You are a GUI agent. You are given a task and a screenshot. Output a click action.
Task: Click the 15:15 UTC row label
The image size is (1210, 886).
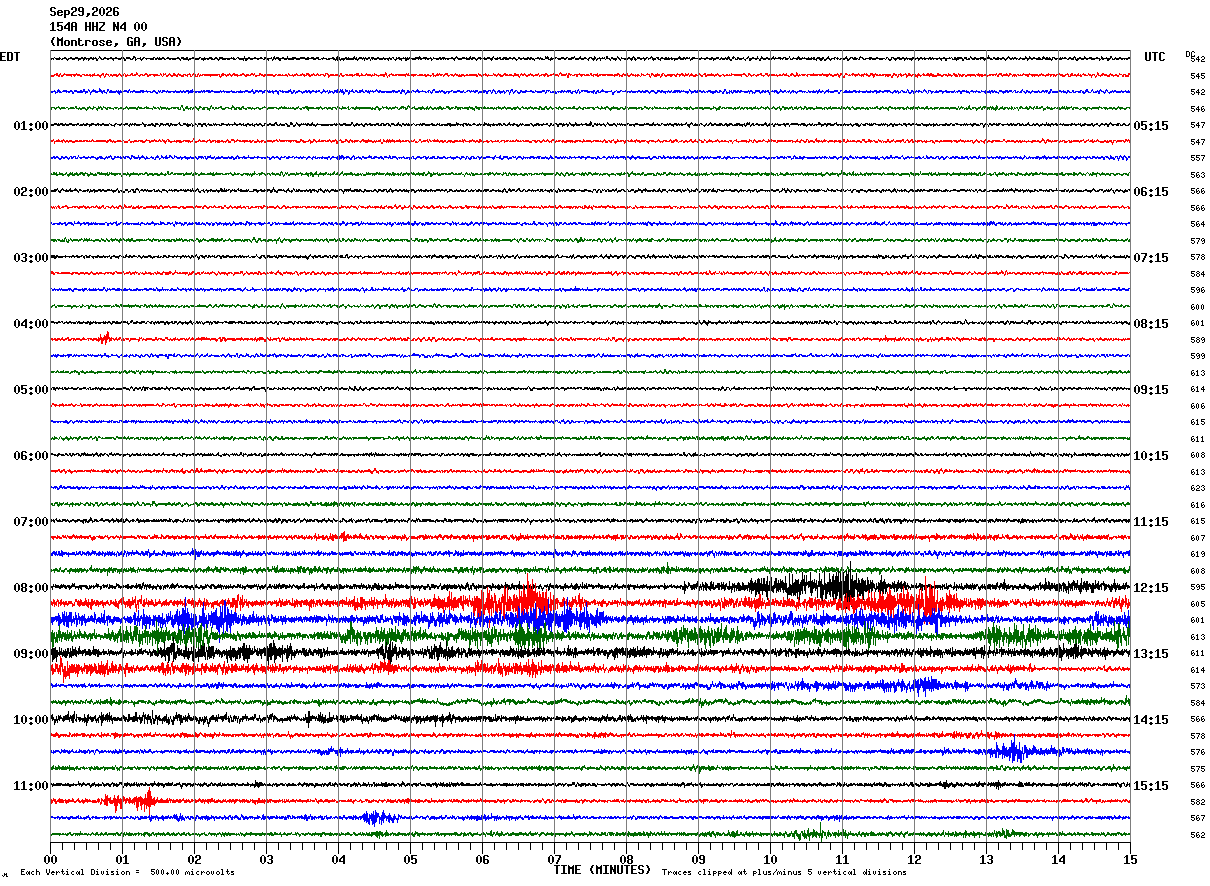1151,785
